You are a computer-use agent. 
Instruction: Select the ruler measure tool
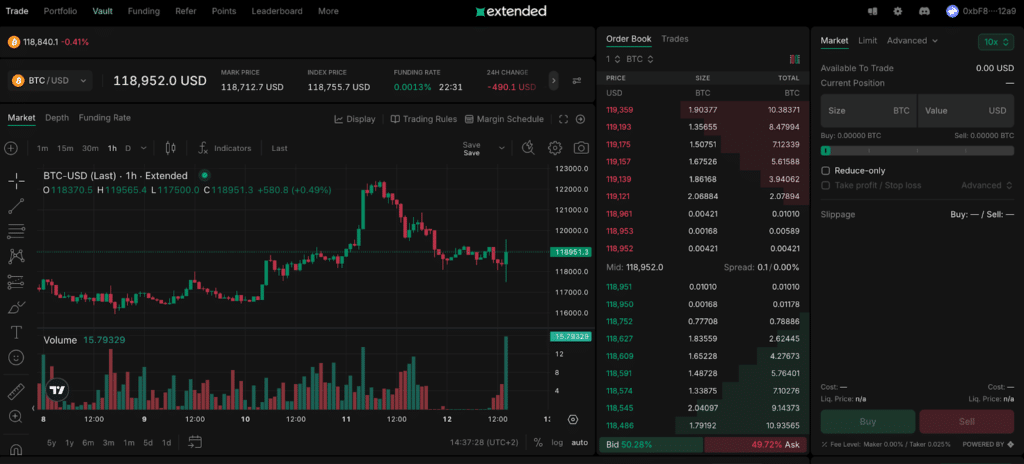click(16, 391)
